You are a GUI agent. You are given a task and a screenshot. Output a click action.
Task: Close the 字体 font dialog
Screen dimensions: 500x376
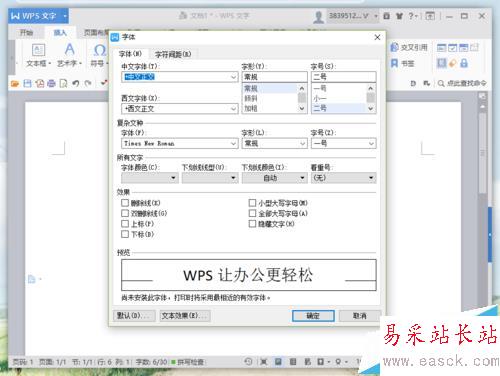point(377,37)
